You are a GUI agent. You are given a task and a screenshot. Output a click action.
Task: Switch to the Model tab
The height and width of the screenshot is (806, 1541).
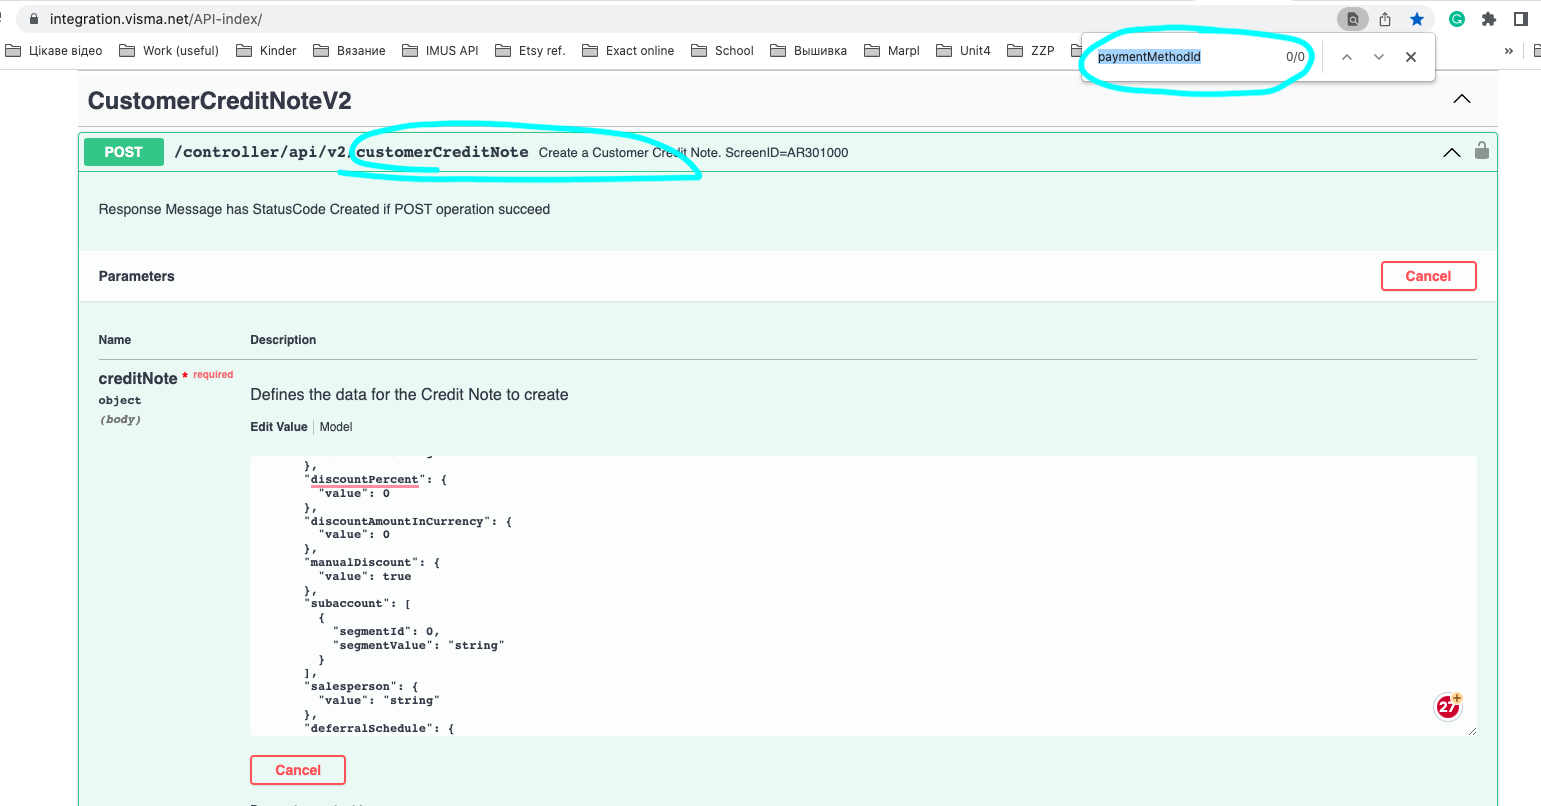[x=335, y=426]
